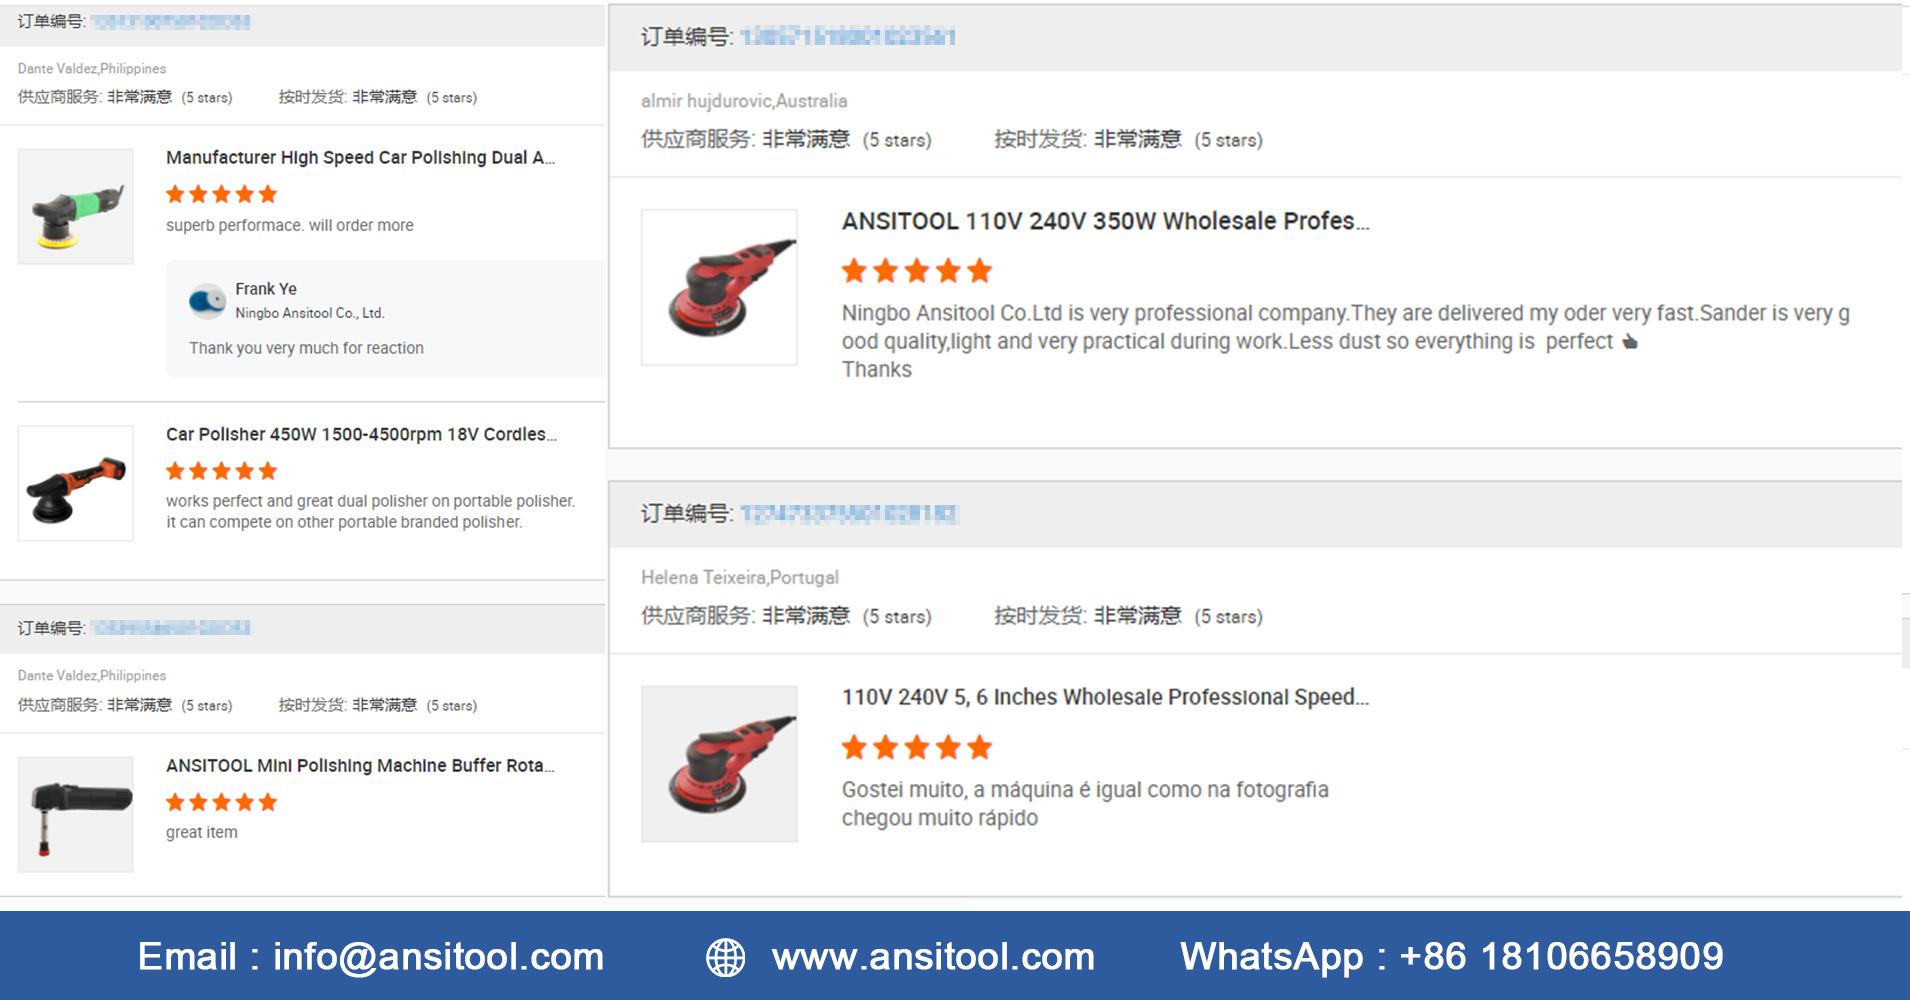This screenshot has width=1910, height=1000.
Task: Open the red sander thumbnail in almir's review
Action: point(719,287)
